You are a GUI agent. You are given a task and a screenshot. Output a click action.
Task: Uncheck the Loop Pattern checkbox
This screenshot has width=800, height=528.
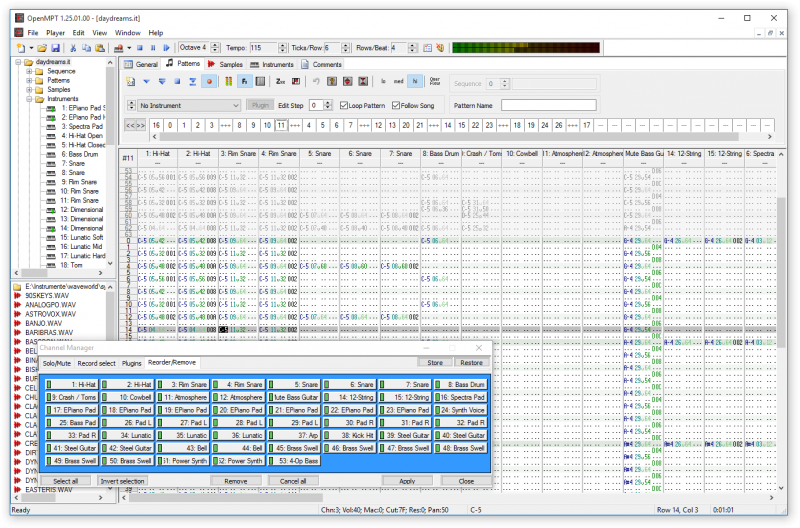345,105
